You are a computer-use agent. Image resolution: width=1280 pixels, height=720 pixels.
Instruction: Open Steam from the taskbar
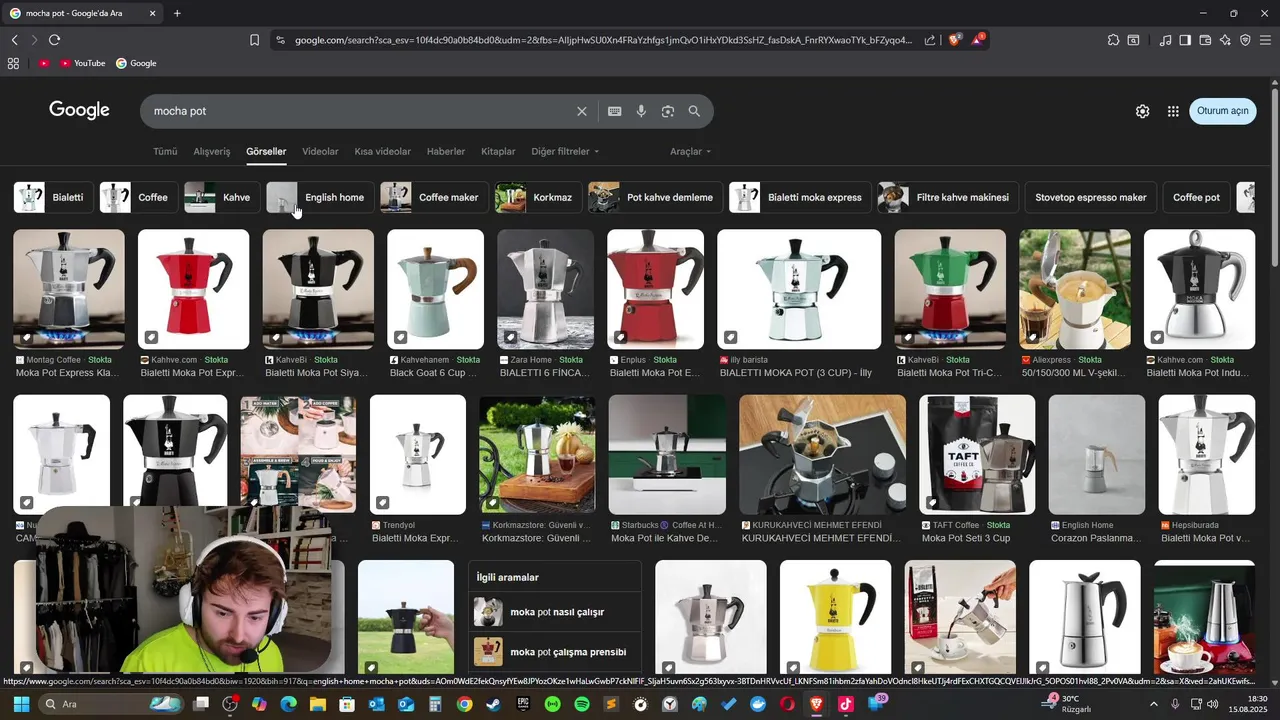coord(493,704)
